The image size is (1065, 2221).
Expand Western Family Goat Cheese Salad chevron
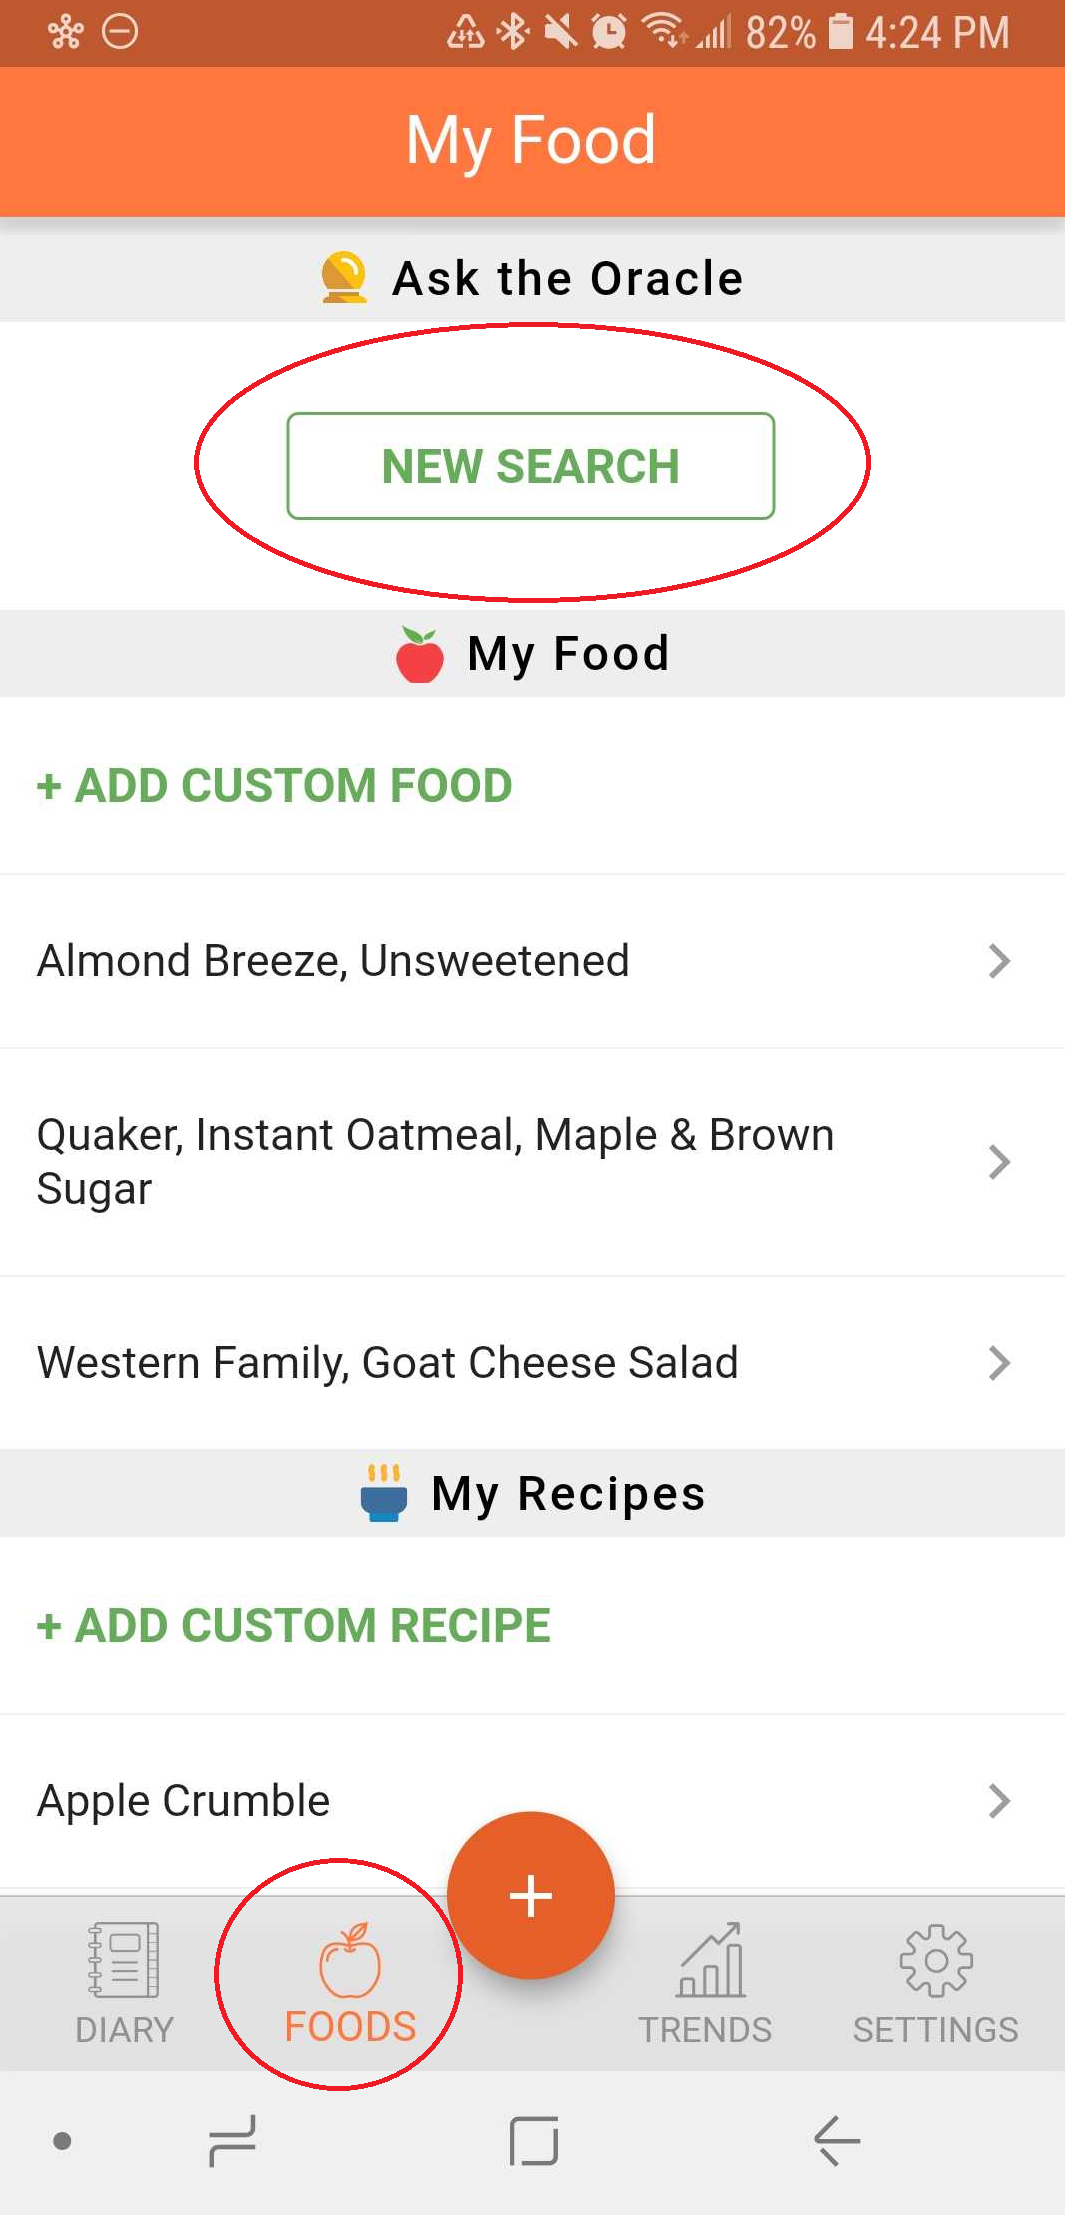(x=998, y=1363)
